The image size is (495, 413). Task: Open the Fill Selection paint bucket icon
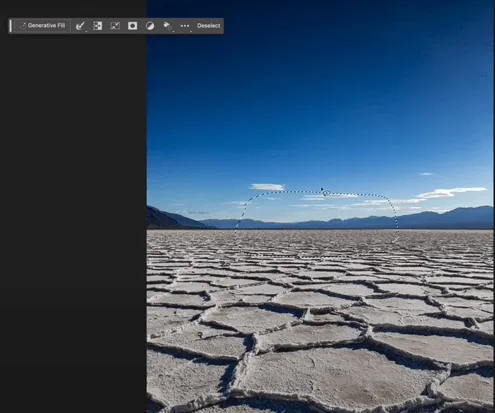(x=167, y=26)
